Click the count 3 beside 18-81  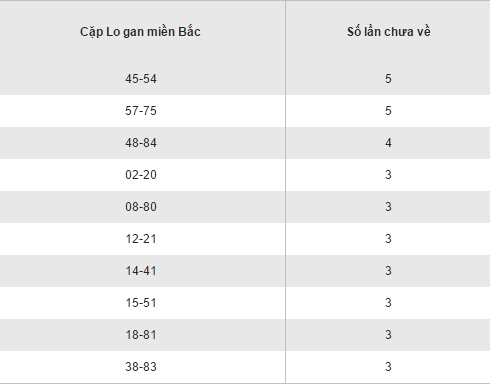click(x=388, y=335)
